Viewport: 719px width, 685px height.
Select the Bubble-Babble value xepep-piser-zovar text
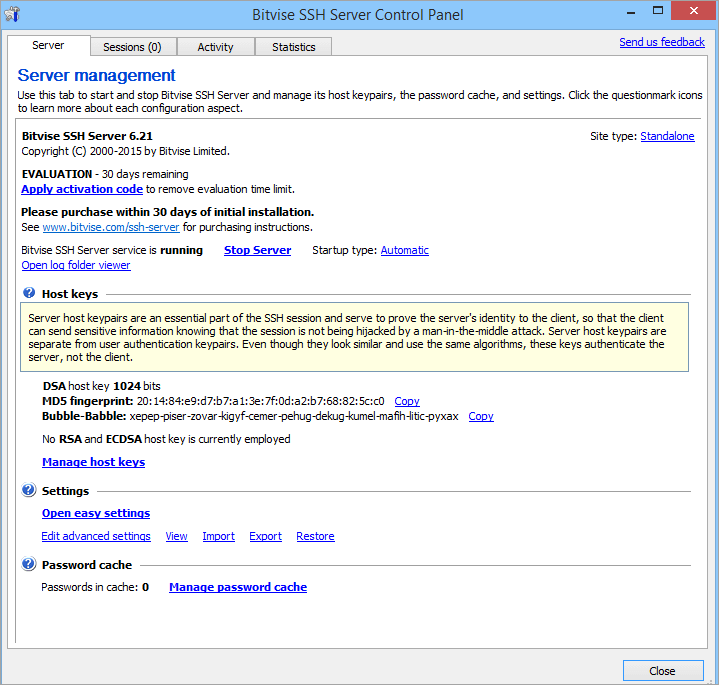click(x=294, y=416)
